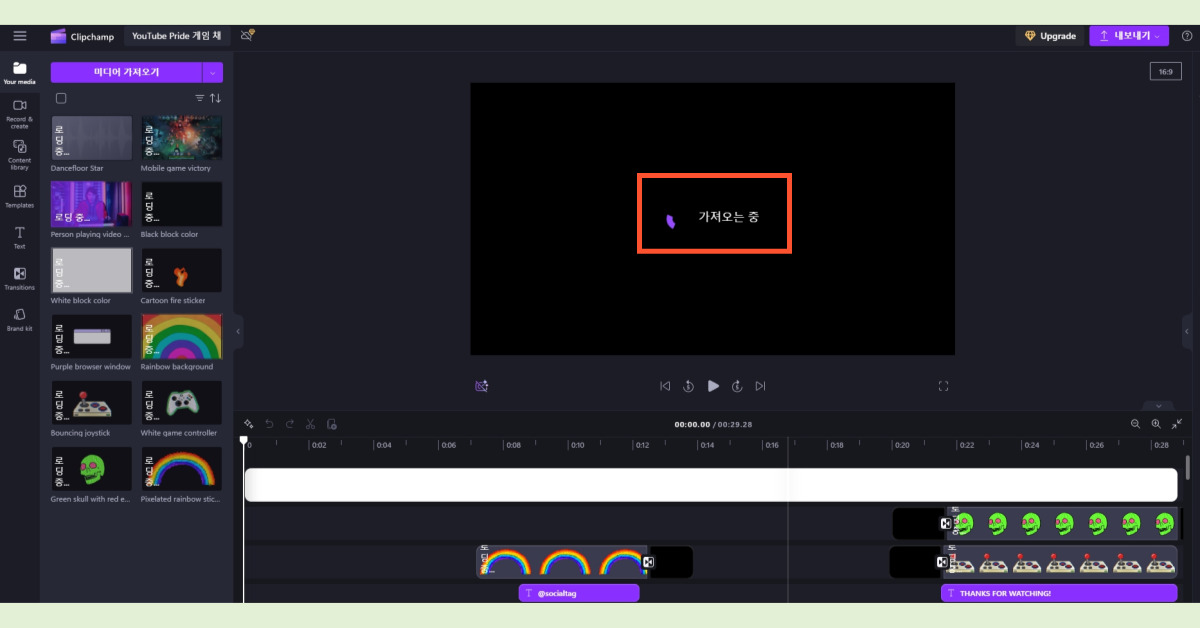Select THANKS FOR WATCHING text clip

tap(1059, 593)
